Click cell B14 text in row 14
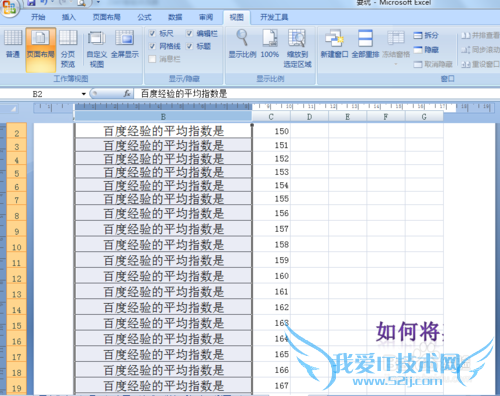 point(163,307)
